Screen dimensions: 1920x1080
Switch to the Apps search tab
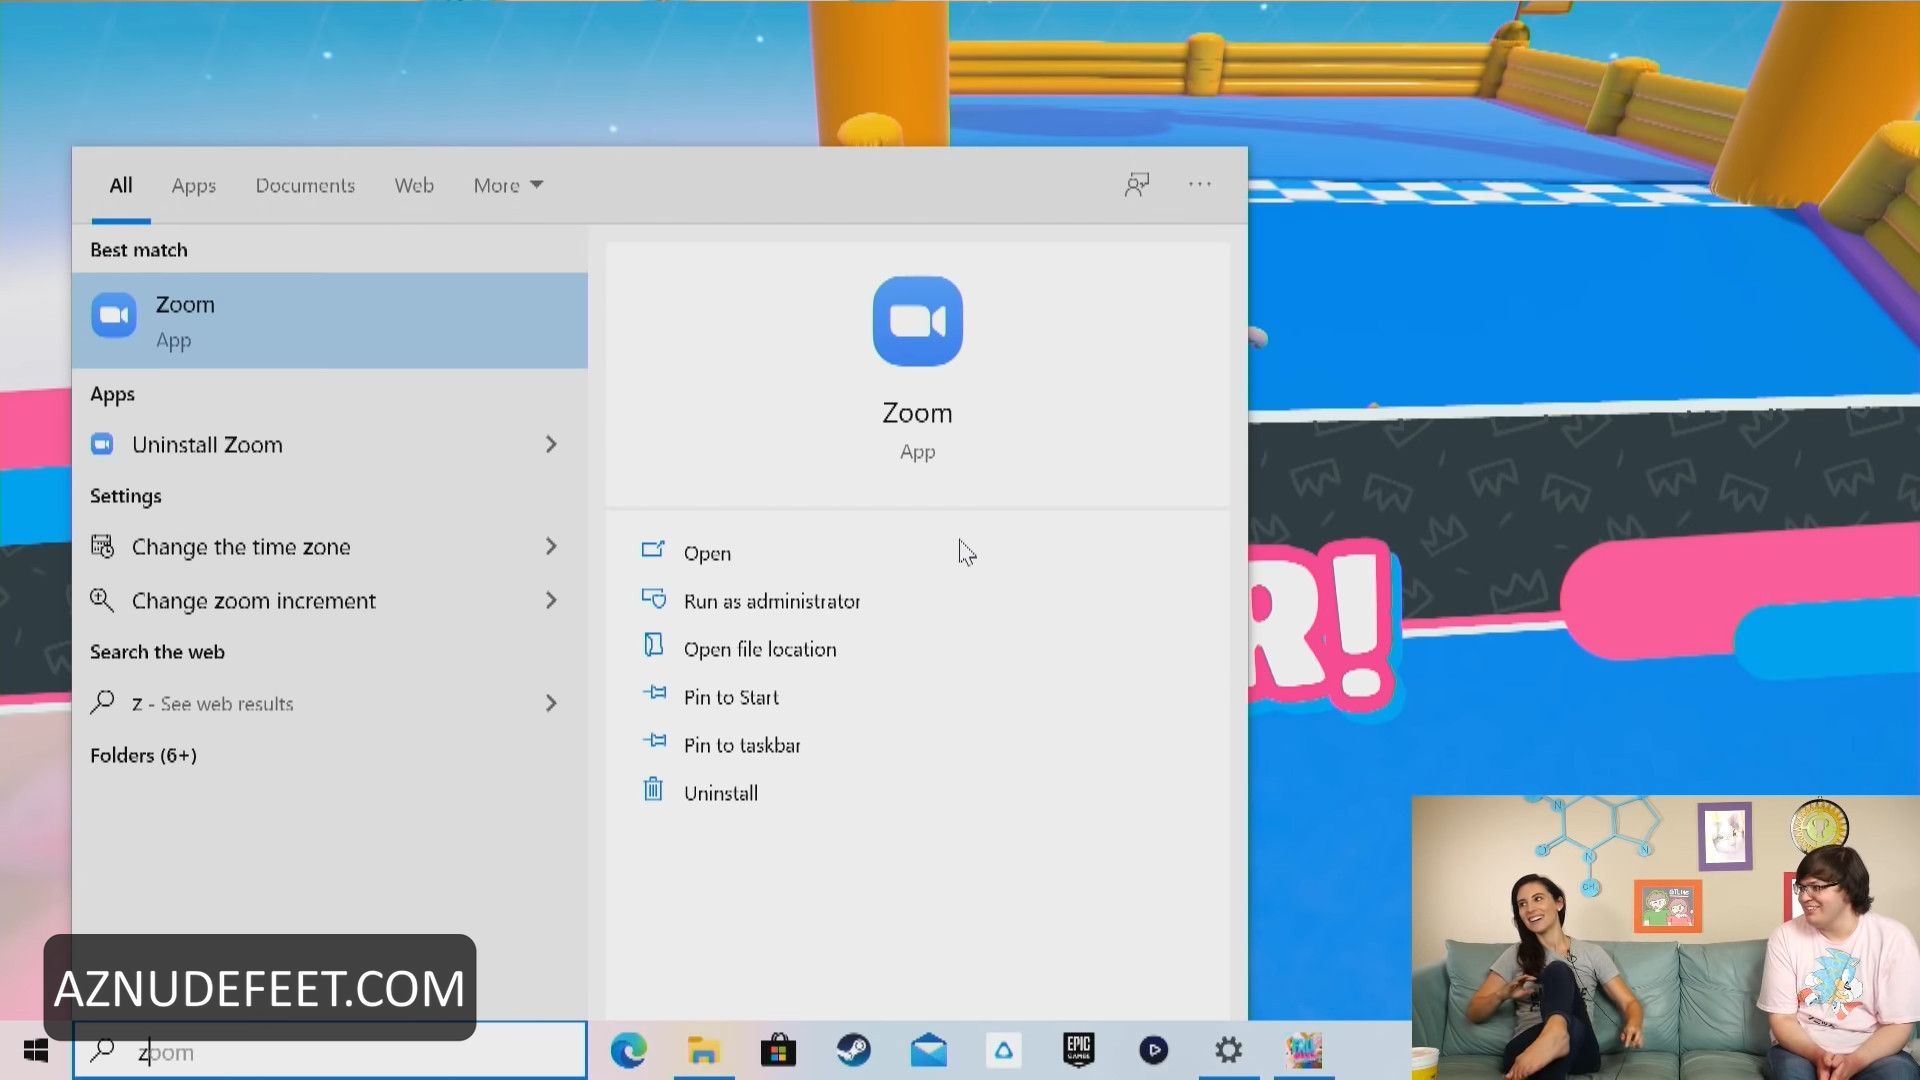click(193, 186)
